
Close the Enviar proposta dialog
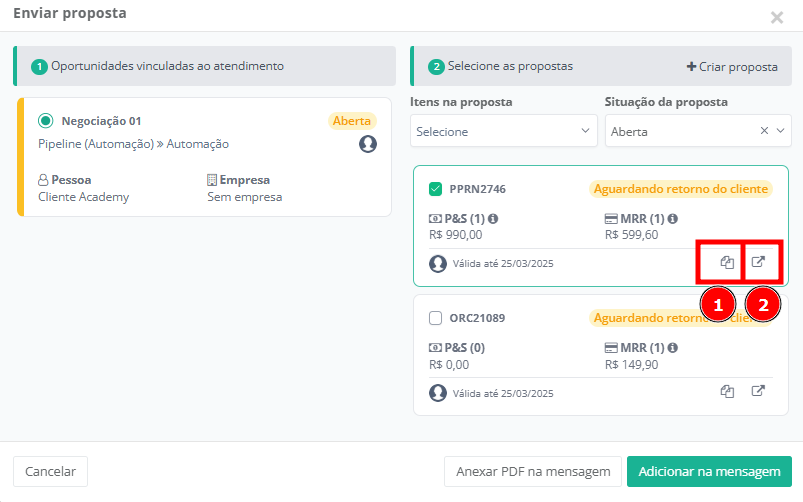point(777,17)
